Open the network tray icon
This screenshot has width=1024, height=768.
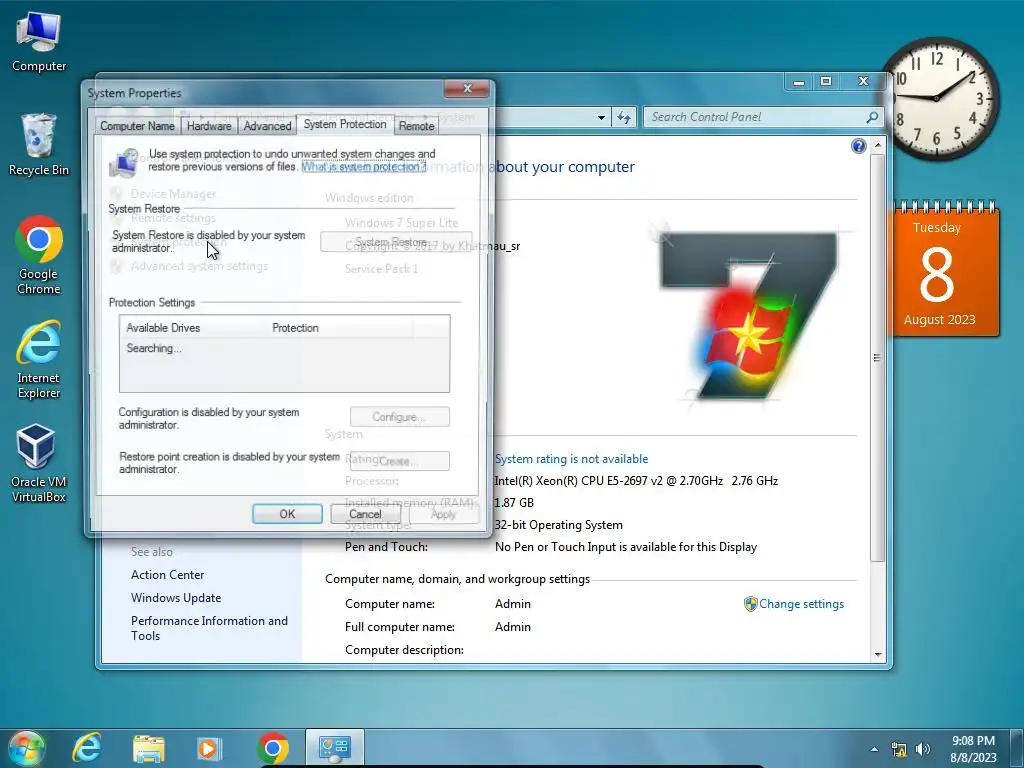pos(899,749)
